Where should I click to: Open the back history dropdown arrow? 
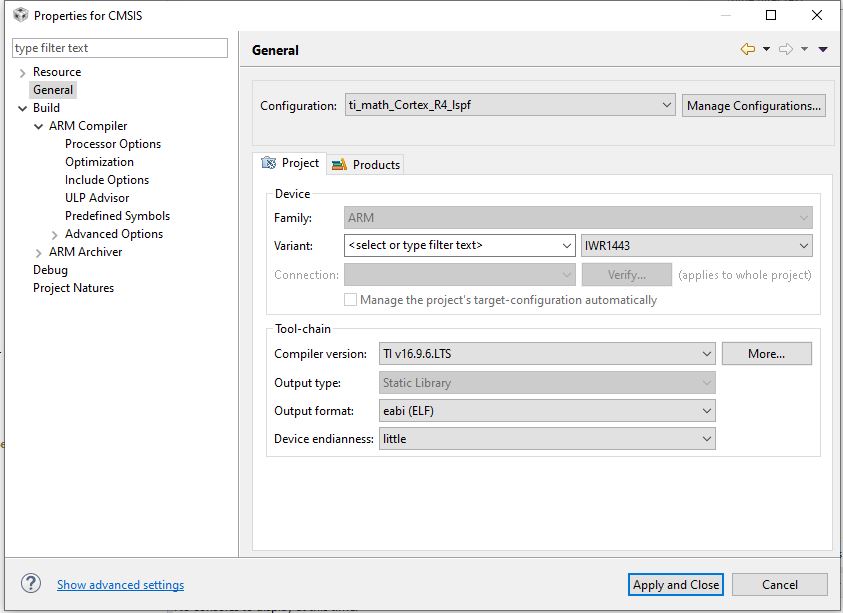pos(767,49)
